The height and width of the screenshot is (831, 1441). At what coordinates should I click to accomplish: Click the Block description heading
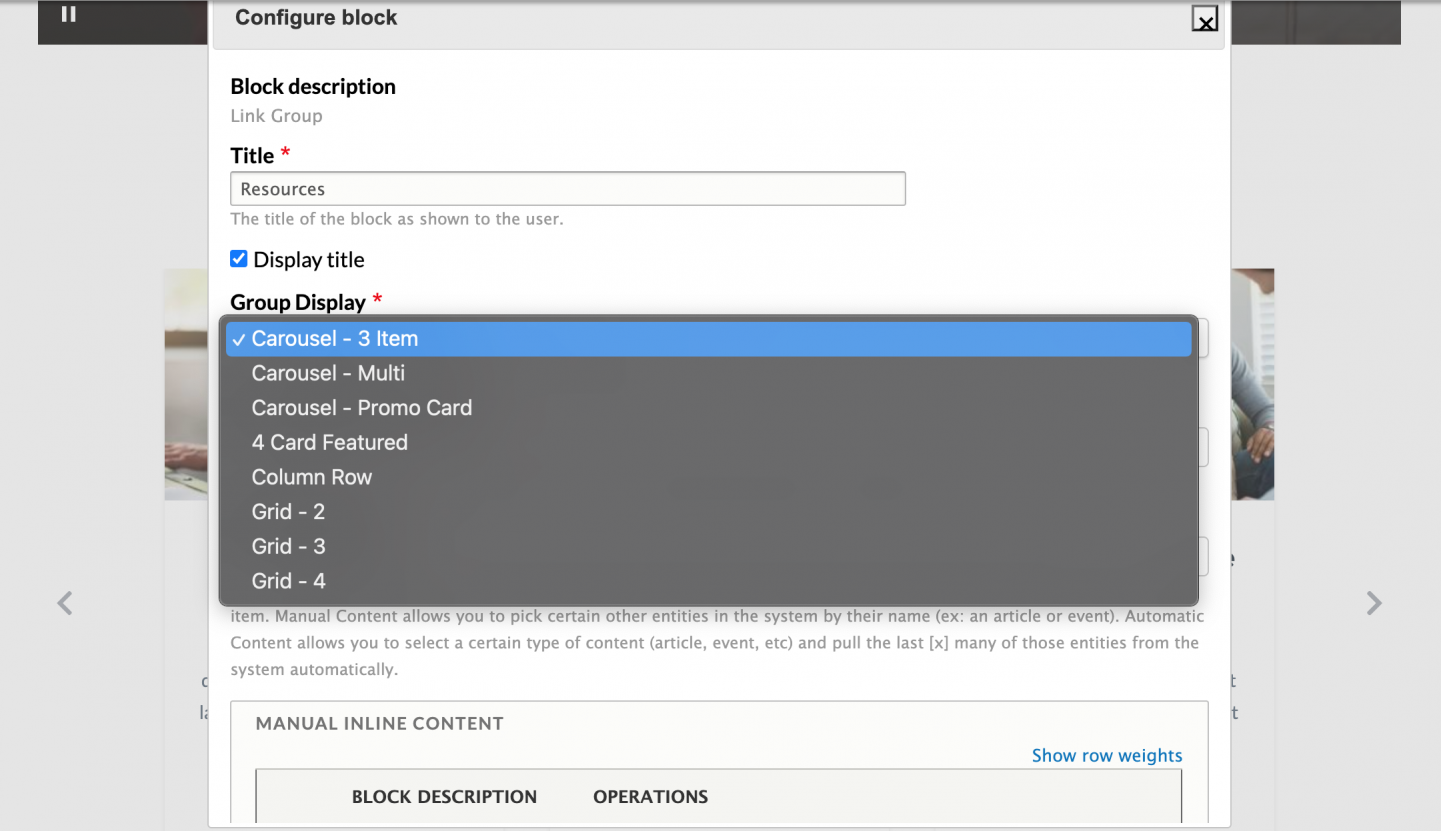(x=312, y=86)
